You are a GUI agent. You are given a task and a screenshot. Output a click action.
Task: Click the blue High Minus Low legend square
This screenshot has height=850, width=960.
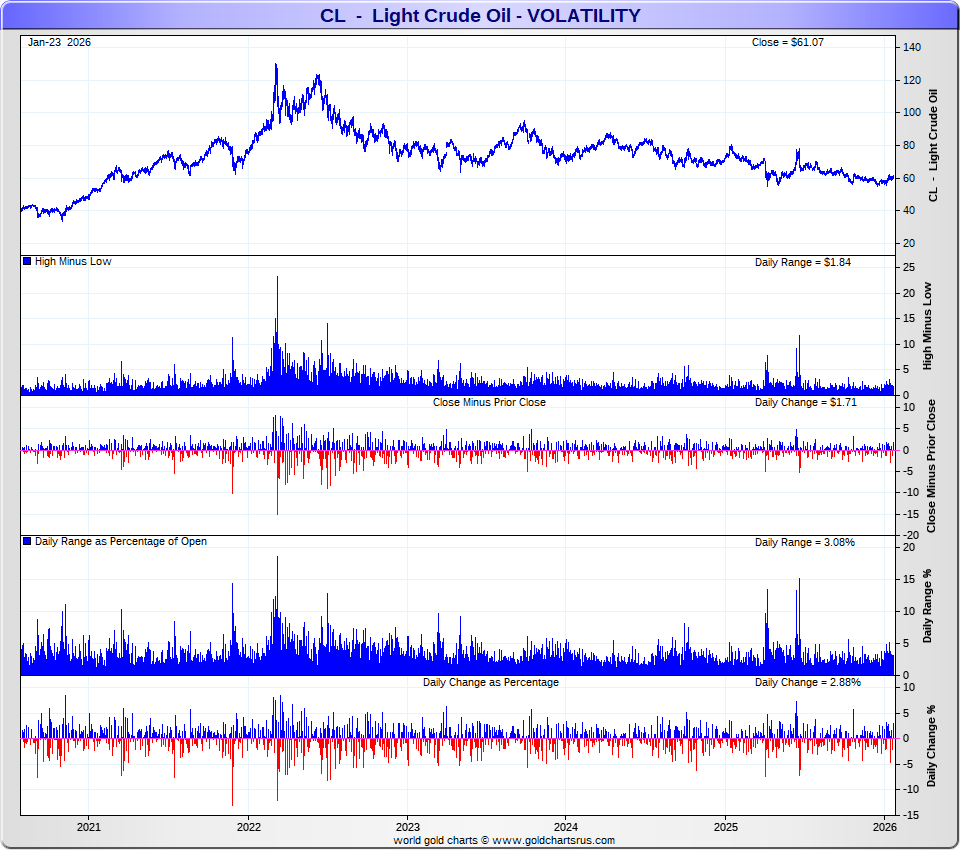pos(27,262)
